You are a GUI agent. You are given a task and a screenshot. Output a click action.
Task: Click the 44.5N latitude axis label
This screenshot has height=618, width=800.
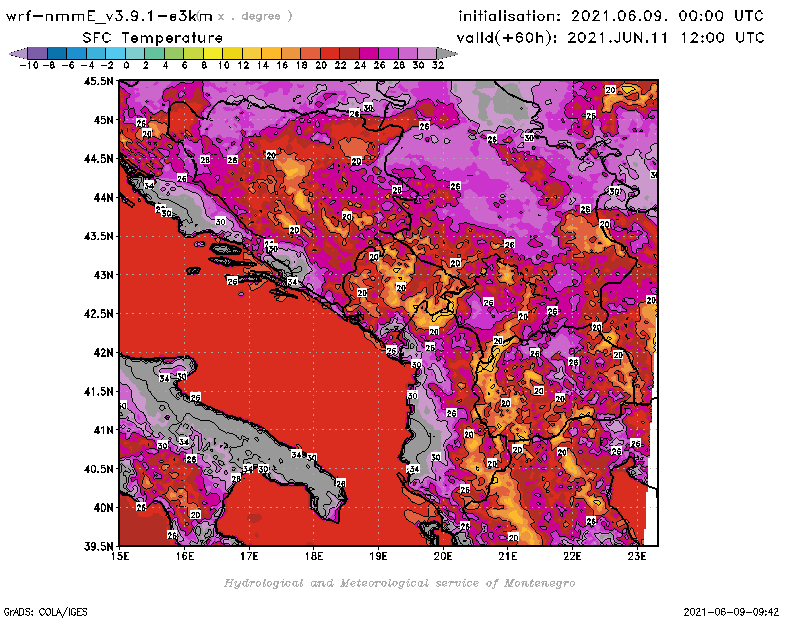tap(98, 159)
